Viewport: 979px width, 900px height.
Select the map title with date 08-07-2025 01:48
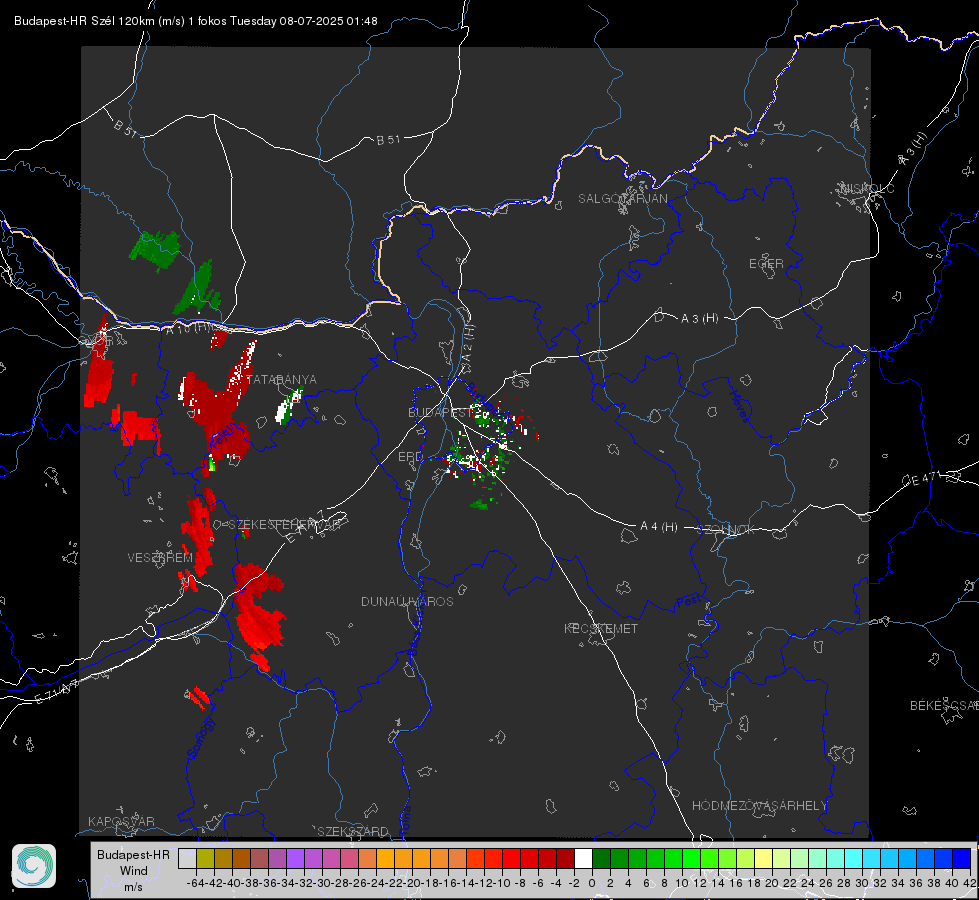[x=195, y=21]
